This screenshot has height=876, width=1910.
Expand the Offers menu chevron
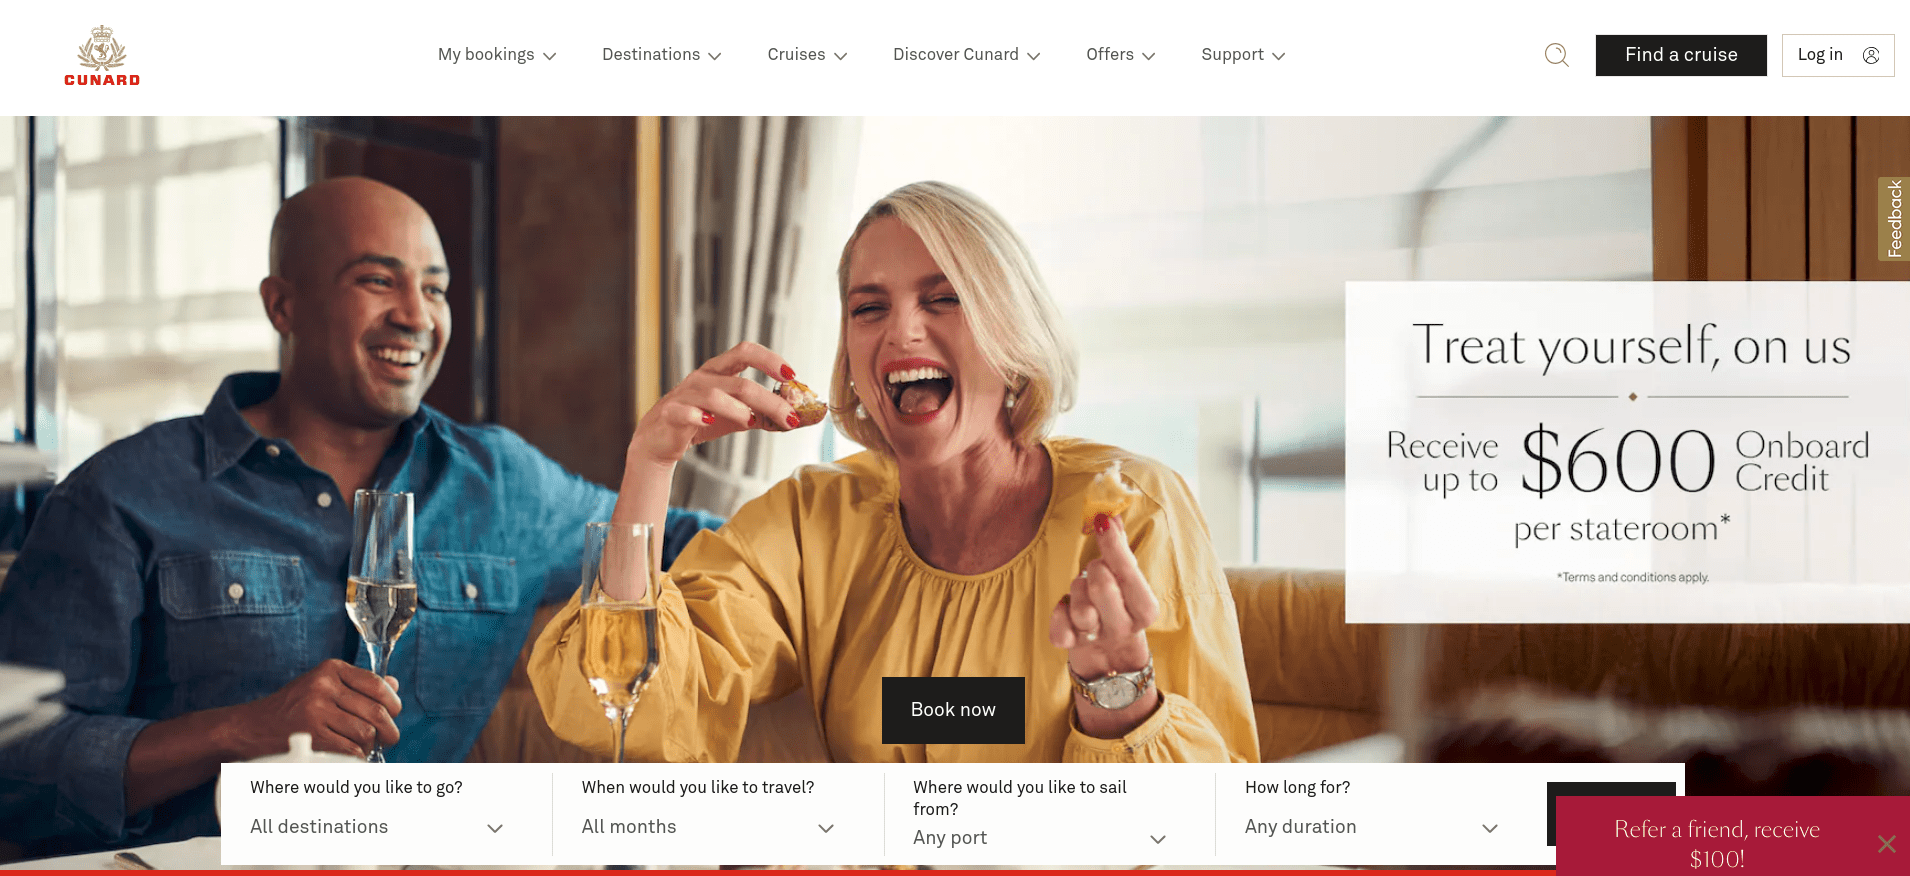[x=1149, y=56]
